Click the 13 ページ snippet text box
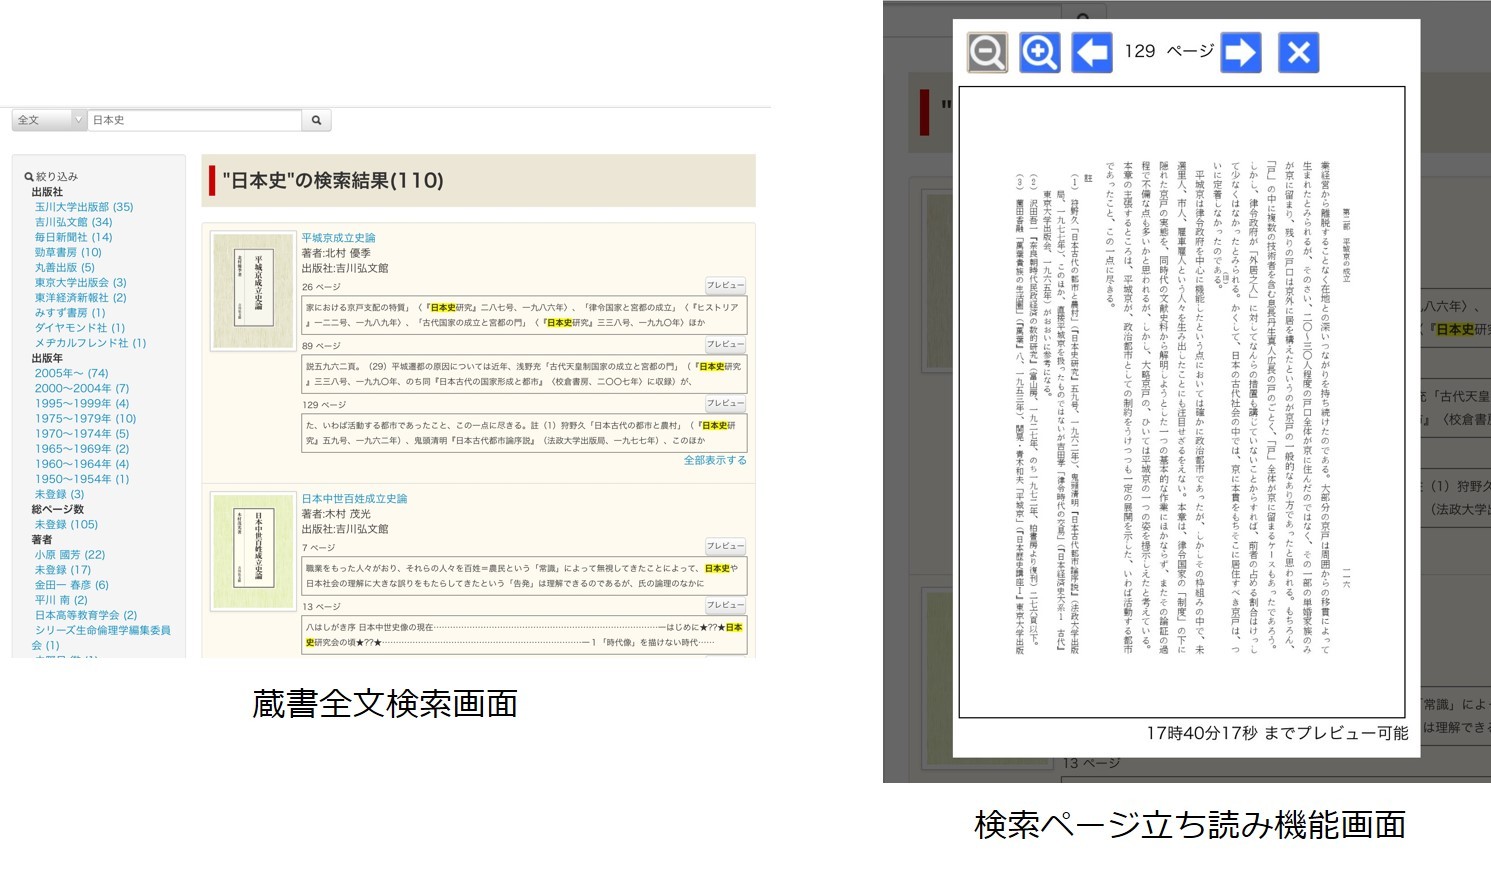The image size is (1491, 869). click(x=525, y=635)
